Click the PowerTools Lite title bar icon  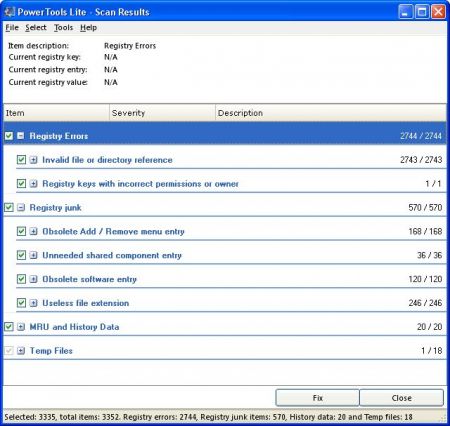pyautogui.click(x=9, y=12)
